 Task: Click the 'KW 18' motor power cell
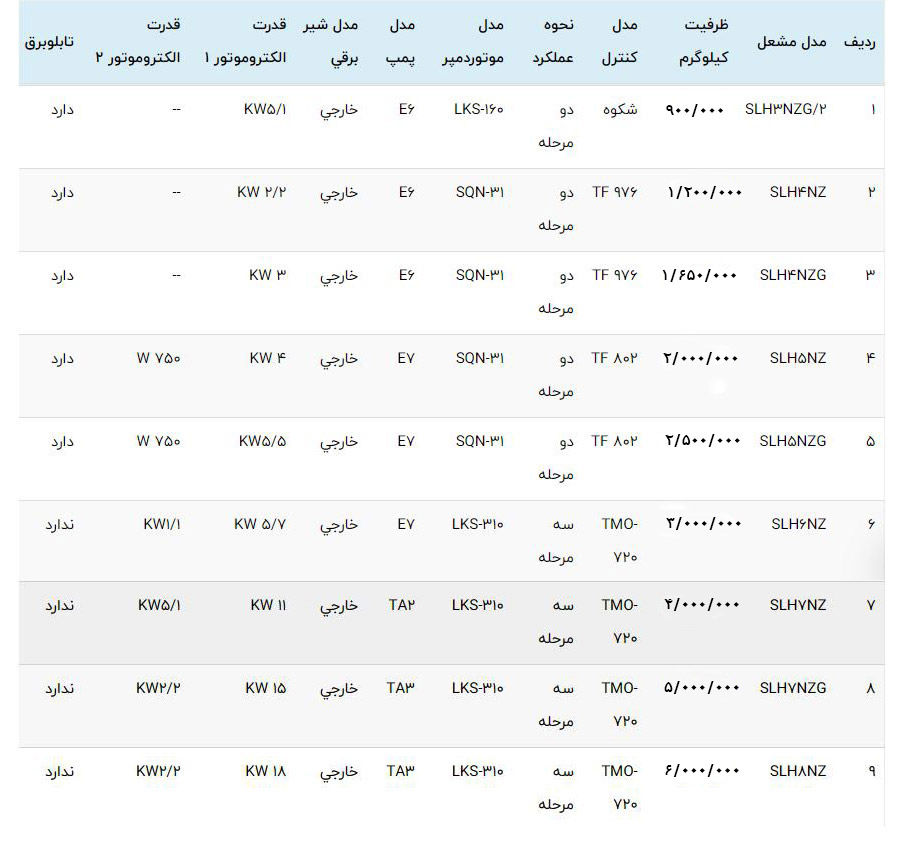[266, 771]
